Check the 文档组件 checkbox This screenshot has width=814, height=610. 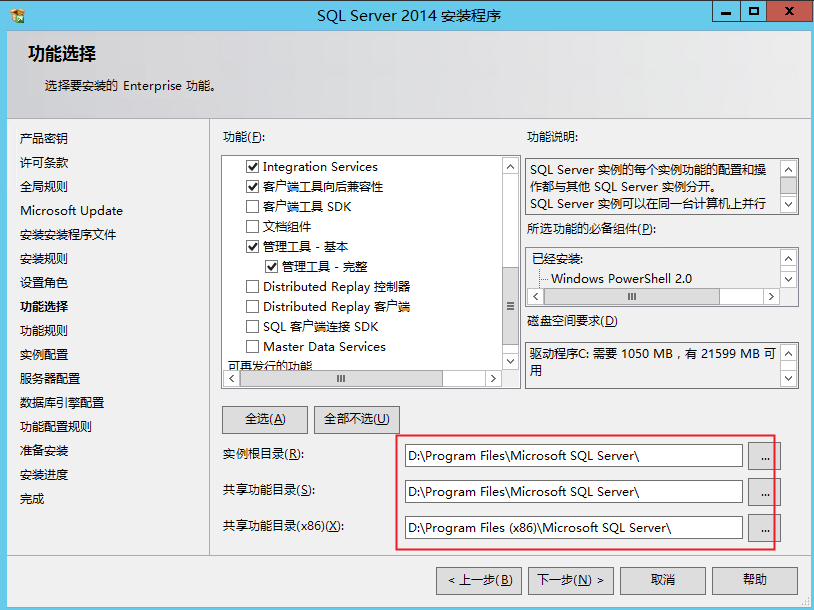click(252, 227)
